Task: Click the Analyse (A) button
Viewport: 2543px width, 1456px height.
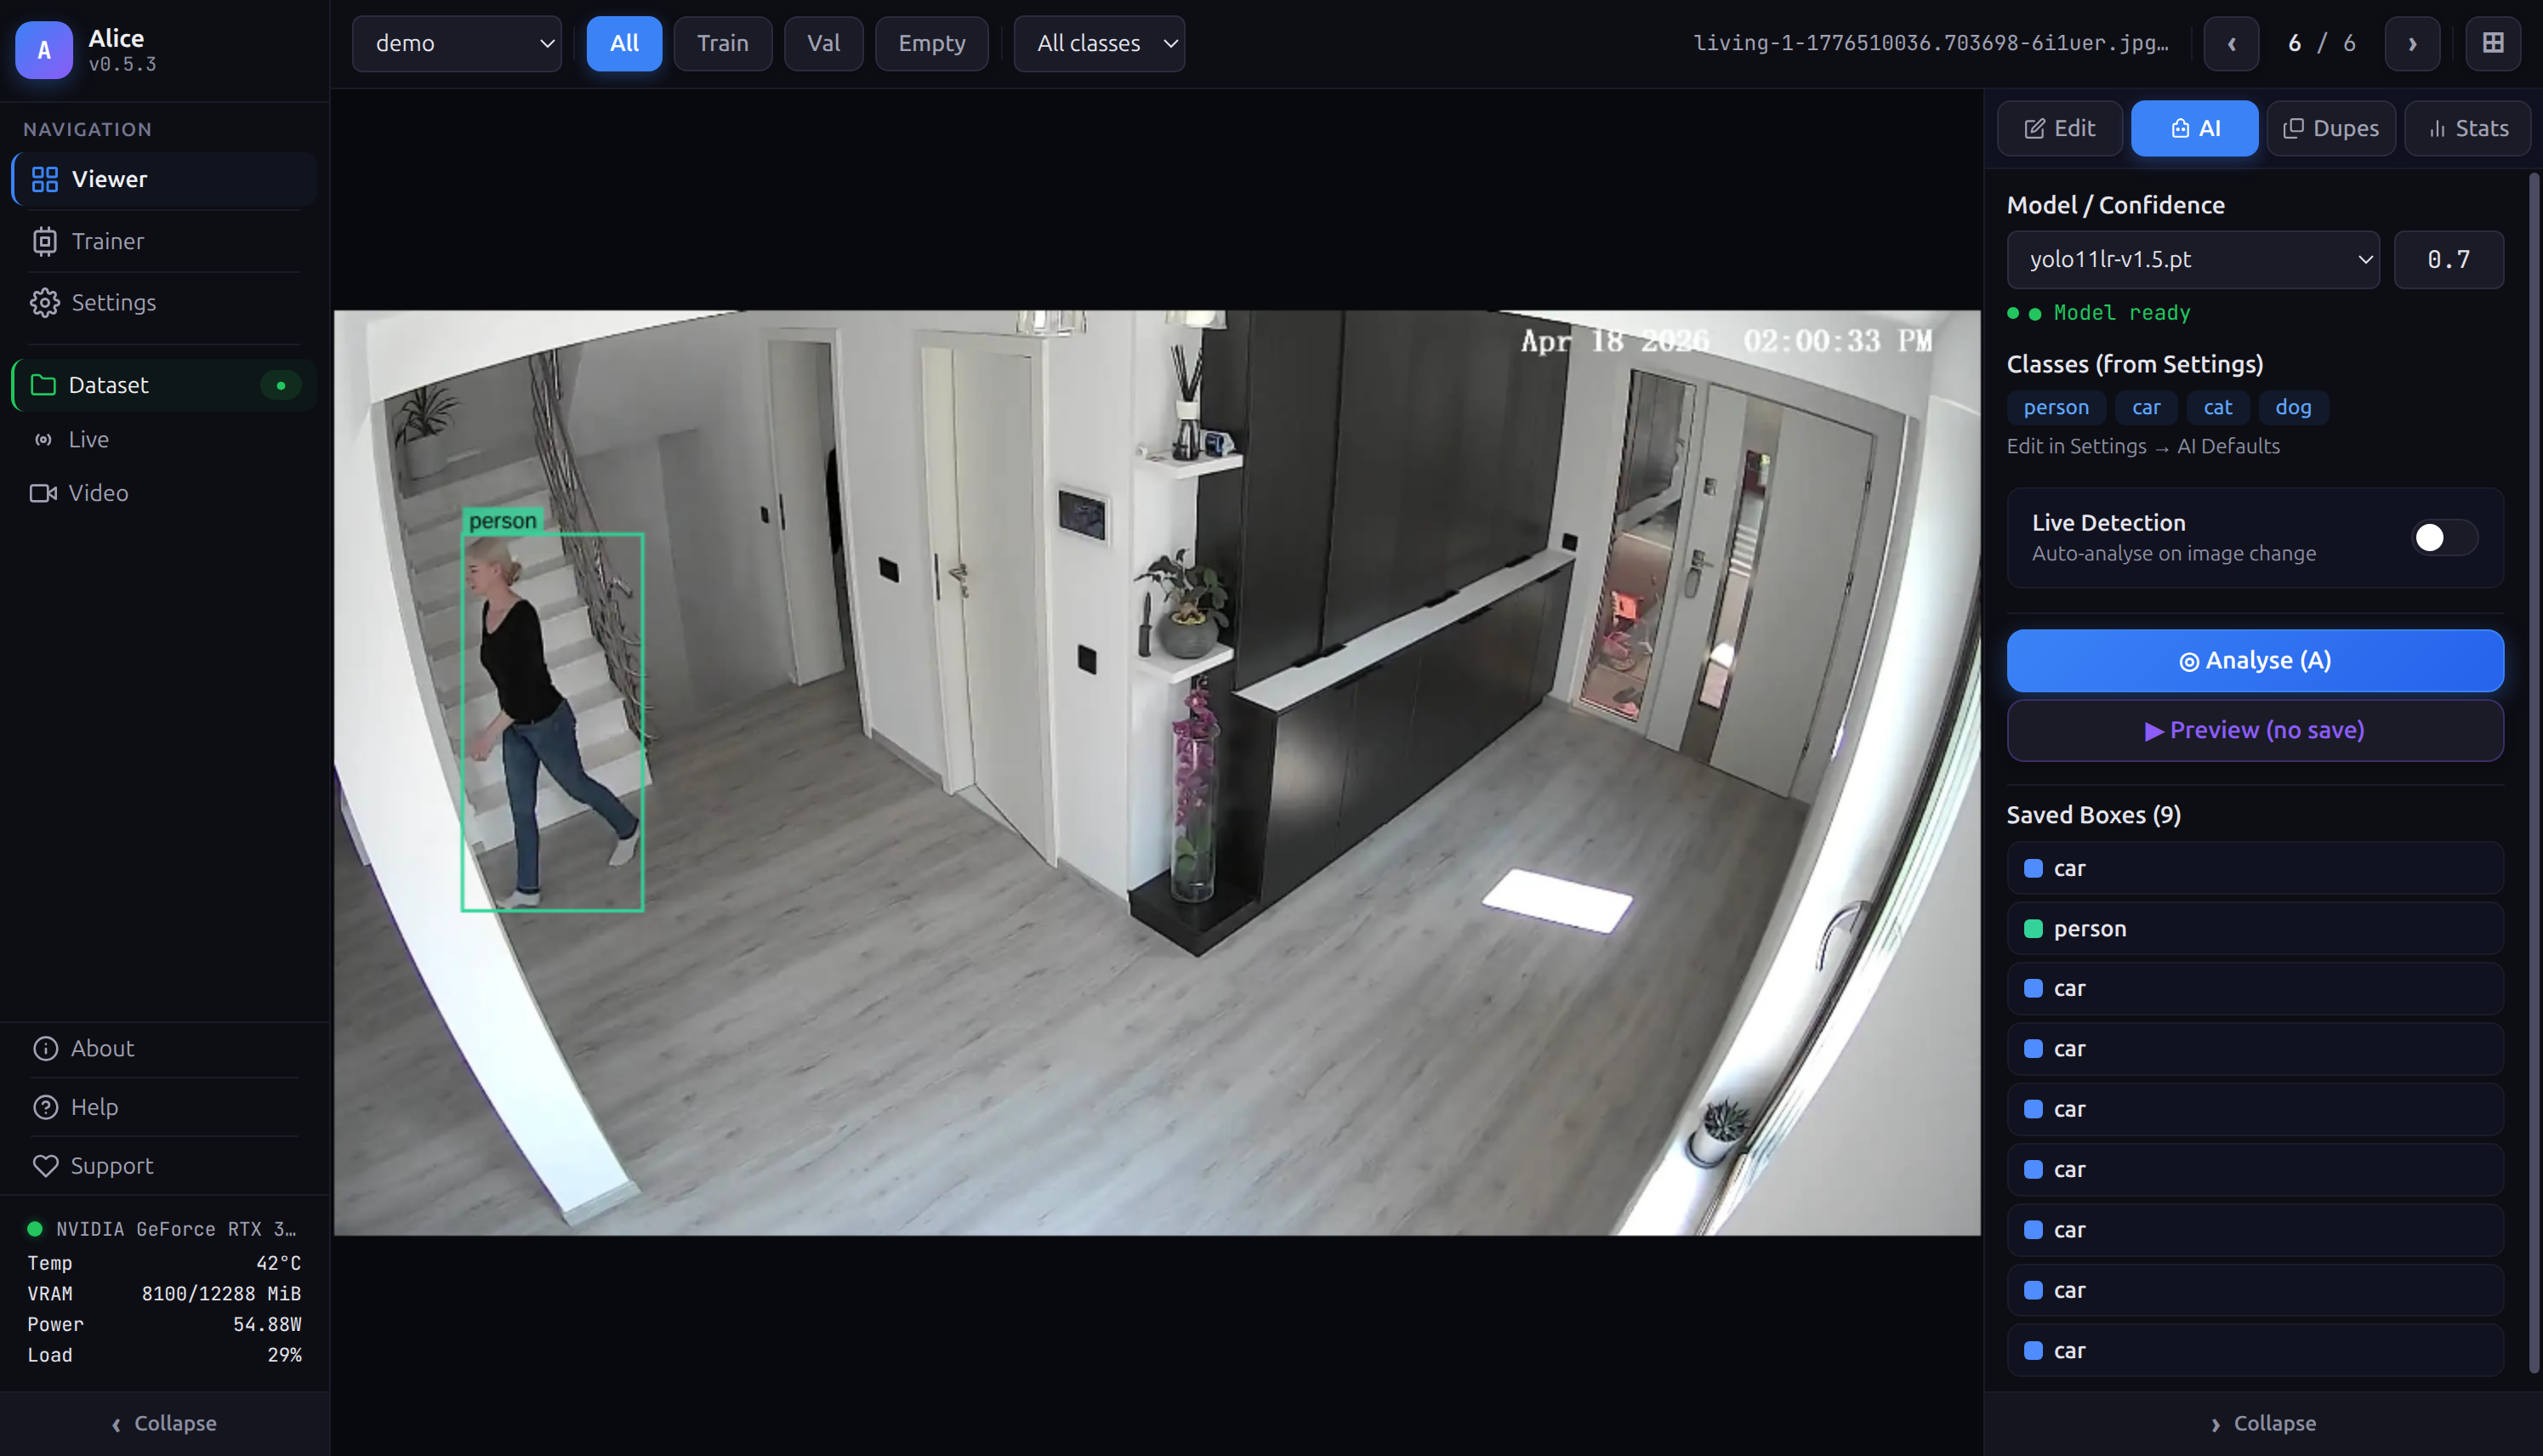Action: pos(2254,660)
